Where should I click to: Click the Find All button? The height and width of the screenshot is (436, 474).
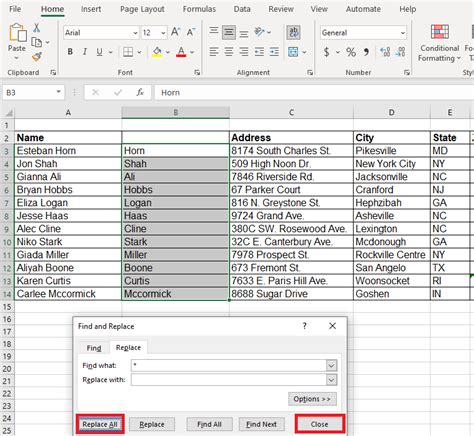coord(209,424)
